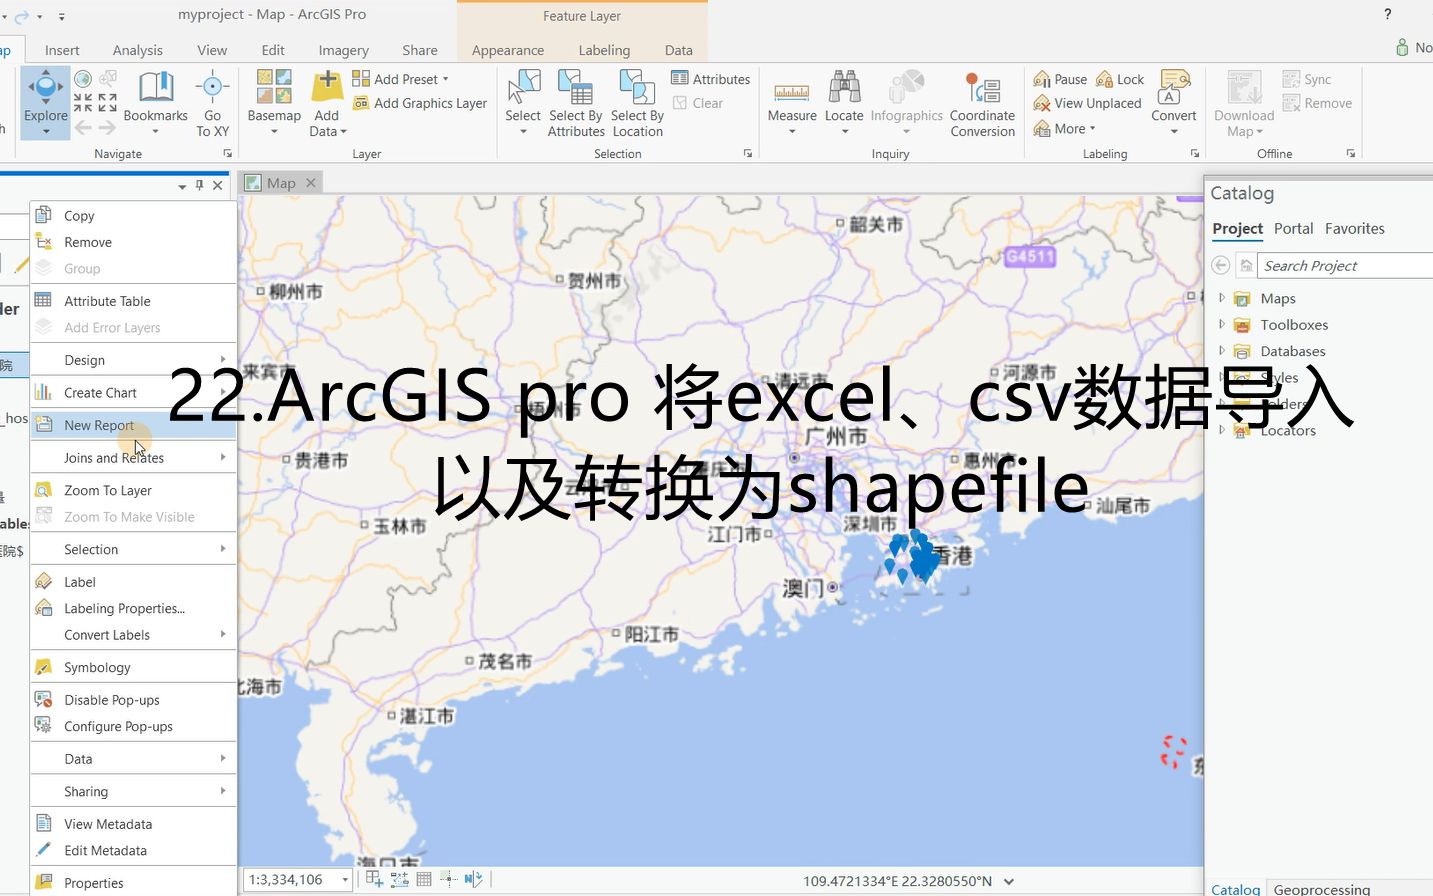Expand the Maps node in Catalog
Image resolution: width=1433 pixels, height=896 pixels.
tap(1221, 298)
